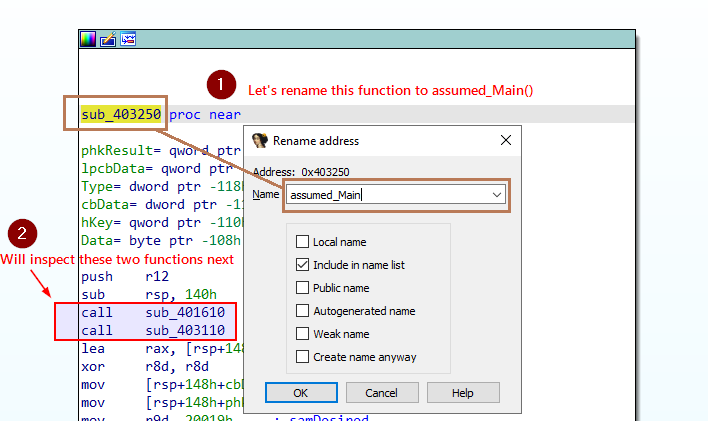Click the edit node pencil icon

108,39
